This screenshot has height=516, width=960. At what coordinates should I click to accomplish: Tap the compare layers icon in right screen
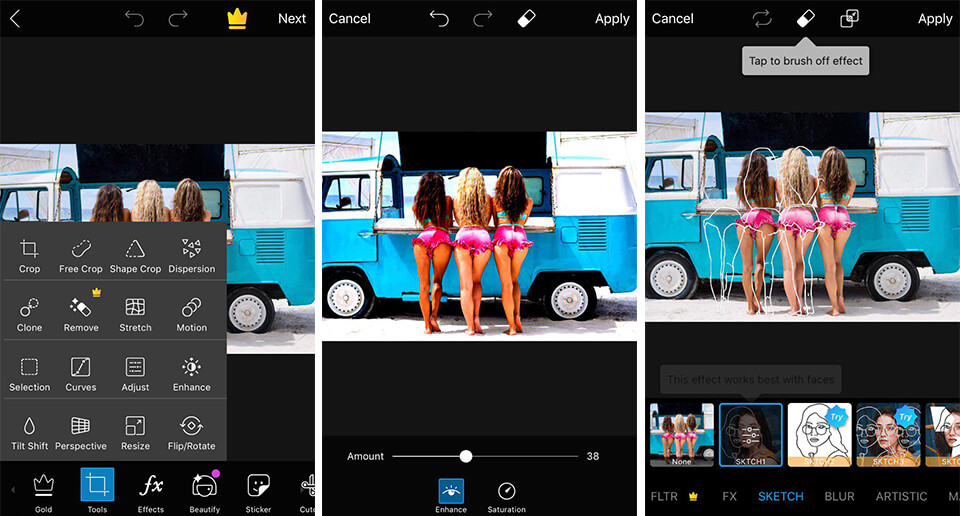pos(849,19)
